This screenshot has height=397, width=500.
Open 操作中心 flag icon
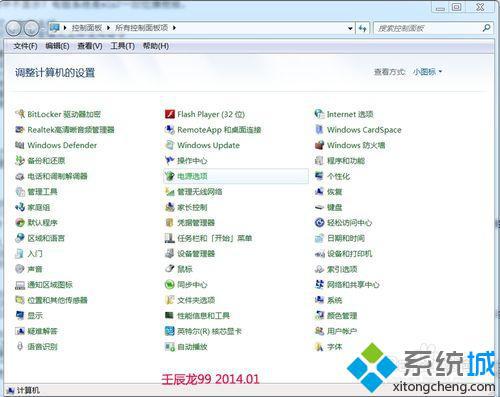170,161
